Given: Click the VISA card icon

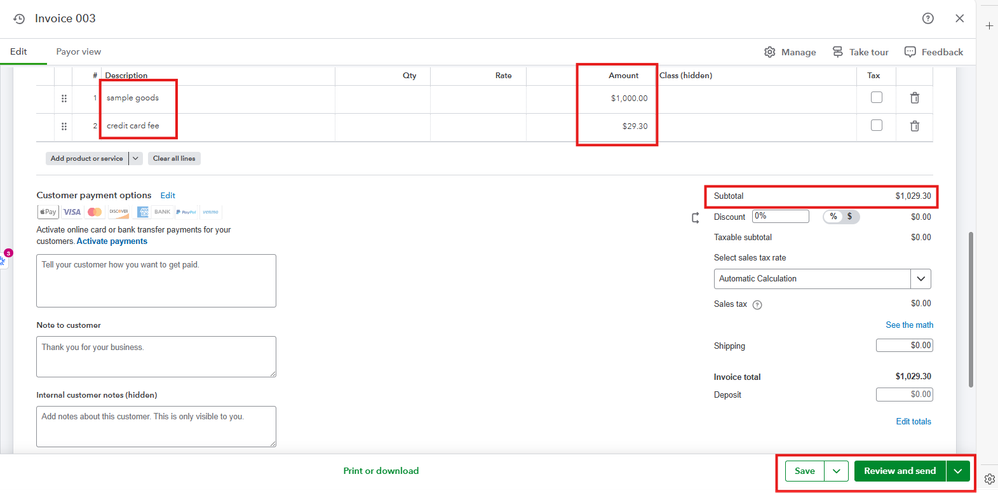Looking at the screenshot, I should point(72,212).
